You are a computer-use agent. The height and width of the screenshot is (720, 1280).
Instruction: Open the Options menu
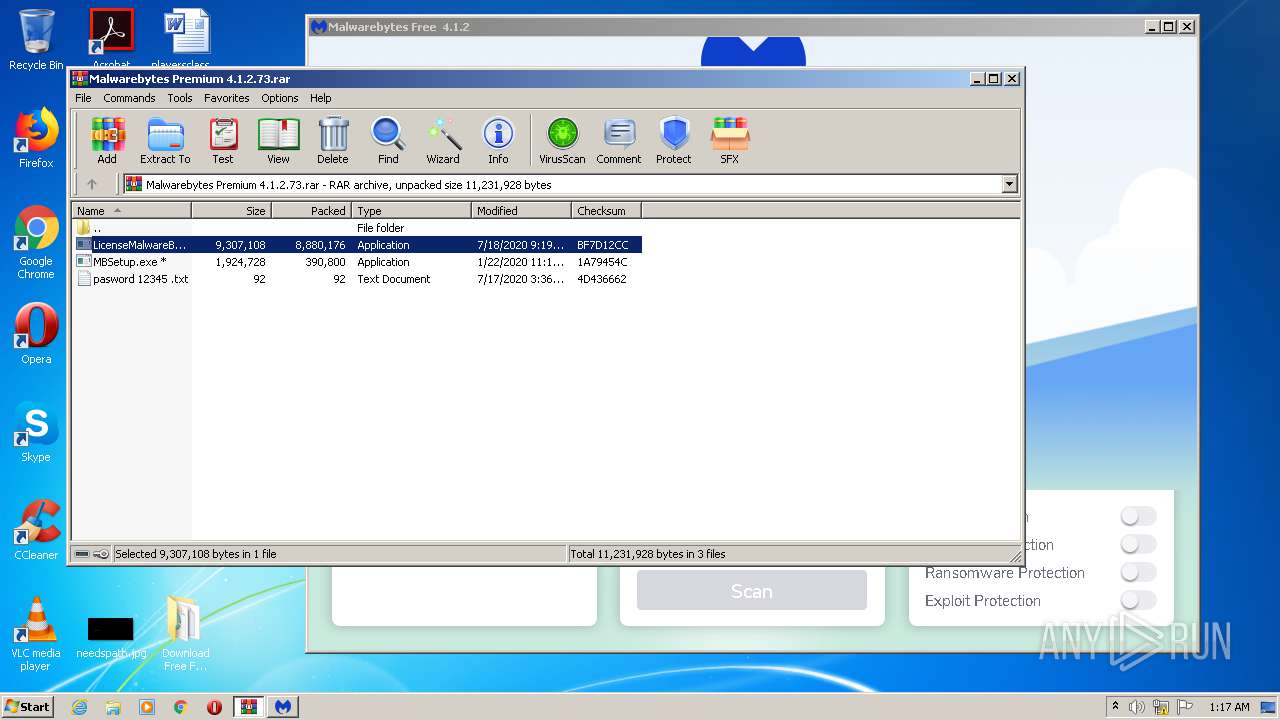(280, 98)
